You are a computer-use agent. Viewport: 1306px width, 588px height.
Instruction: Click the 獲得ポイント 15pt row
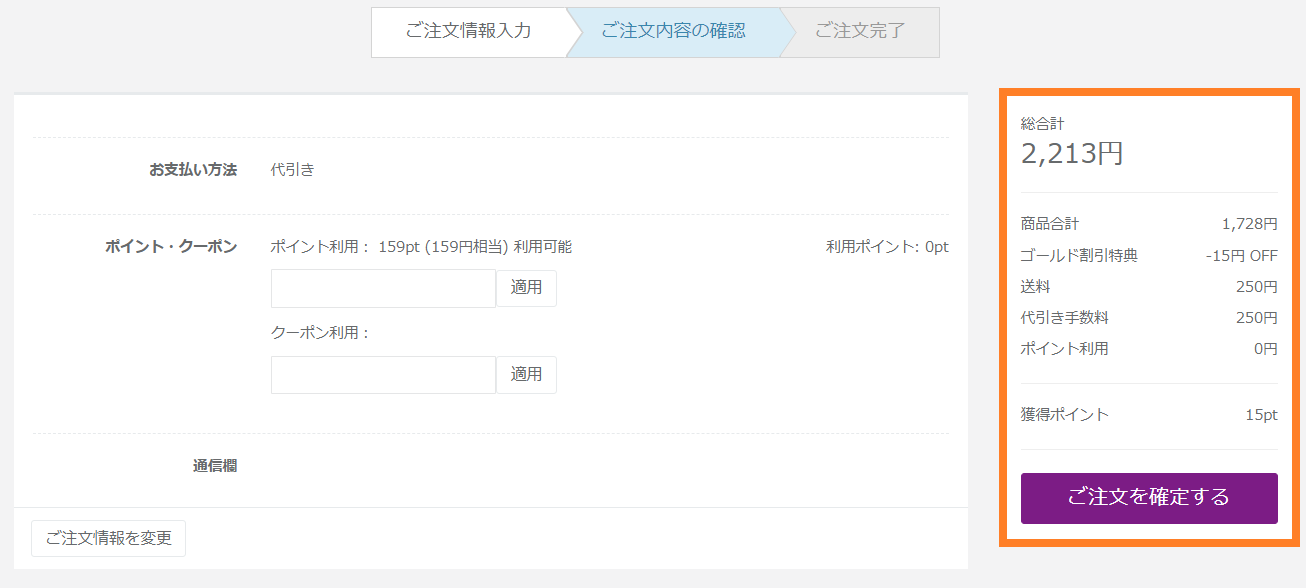point(1149,414)
